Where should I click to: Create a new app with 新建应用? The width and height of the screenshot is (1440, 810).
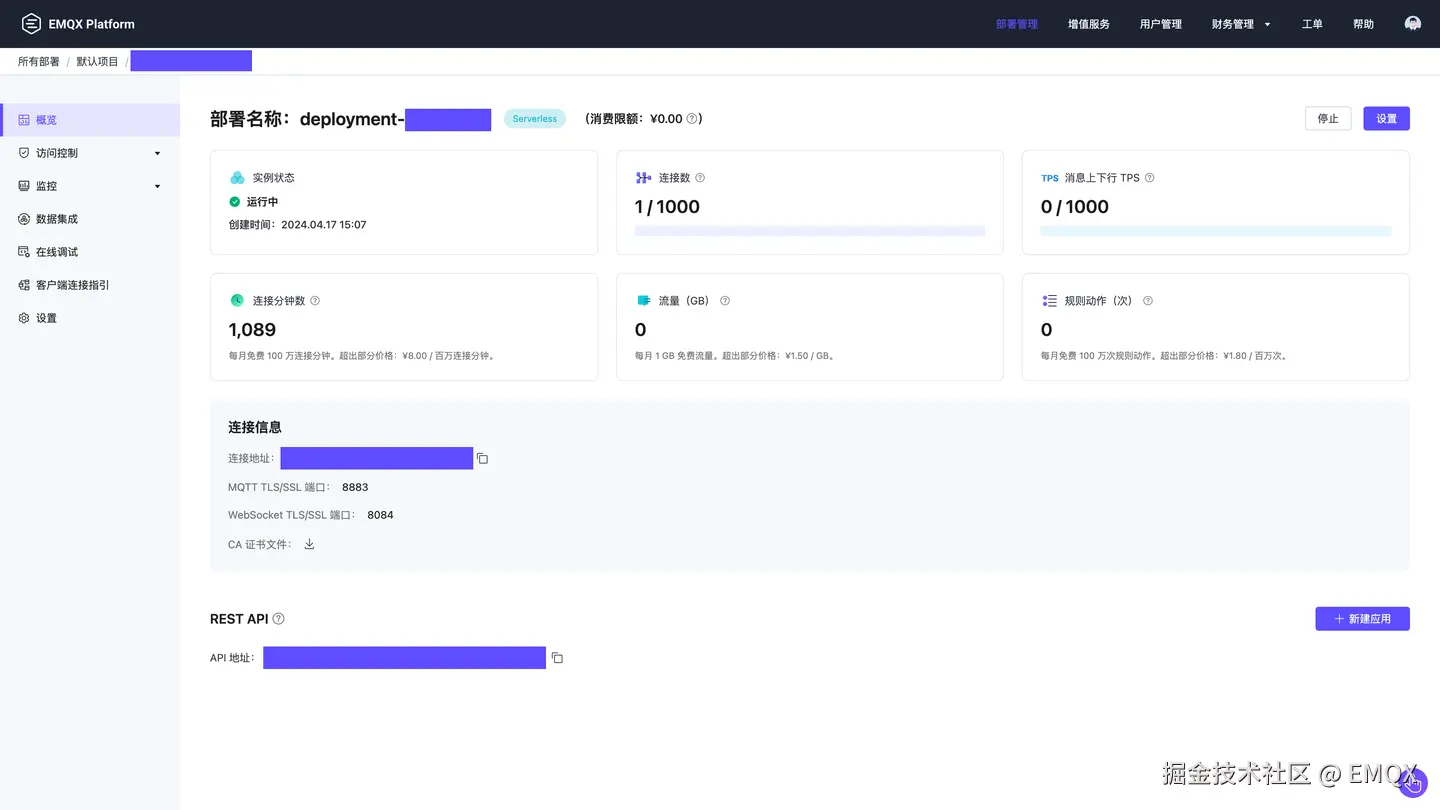coord(1362,618)
